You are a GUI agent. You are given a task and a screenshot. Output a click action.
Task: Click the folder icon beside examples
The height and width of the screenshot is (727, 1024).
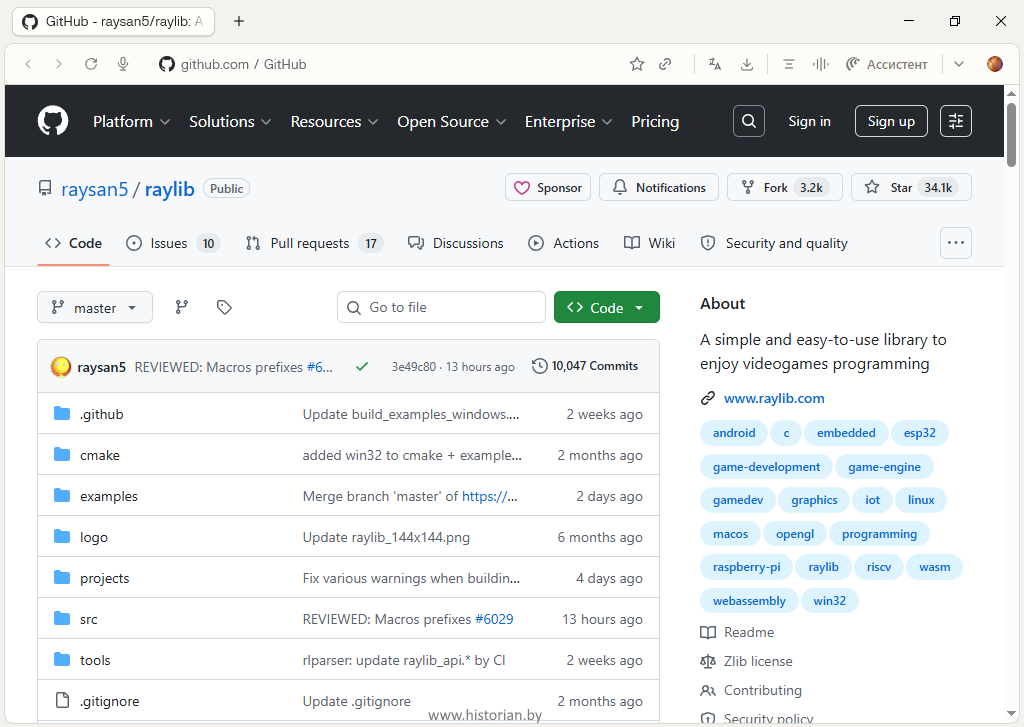pos(62,496)
